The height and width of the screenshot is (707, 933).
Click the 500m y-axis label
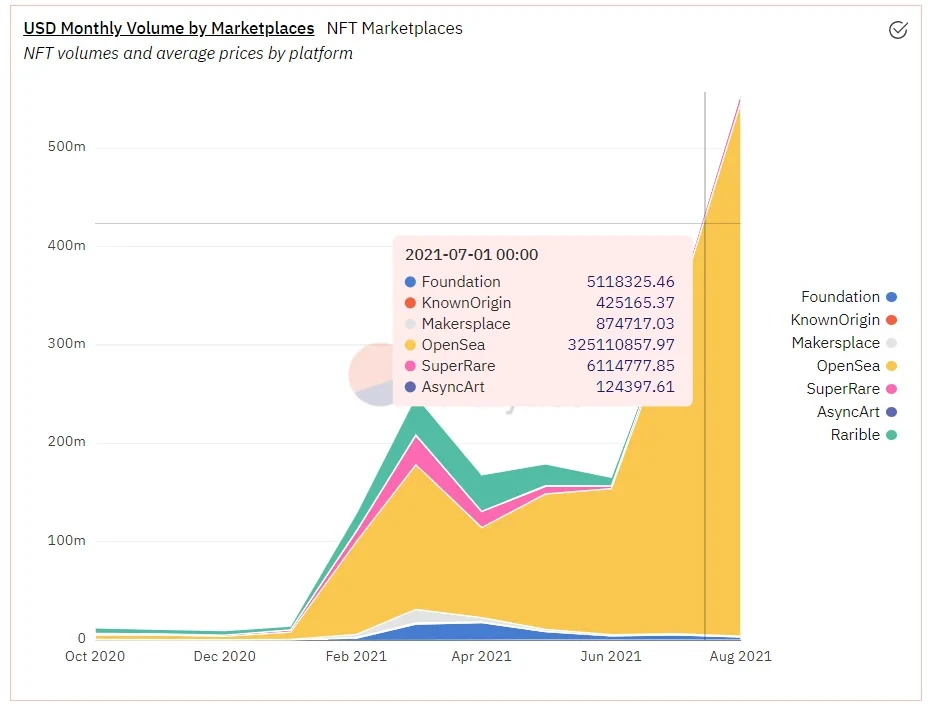tap(66, 147)
